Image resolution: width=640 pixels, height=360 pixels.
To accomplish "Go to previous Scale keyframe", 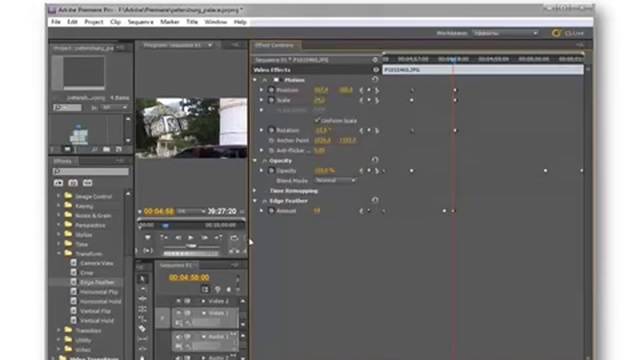I will [x=361, y=100].
